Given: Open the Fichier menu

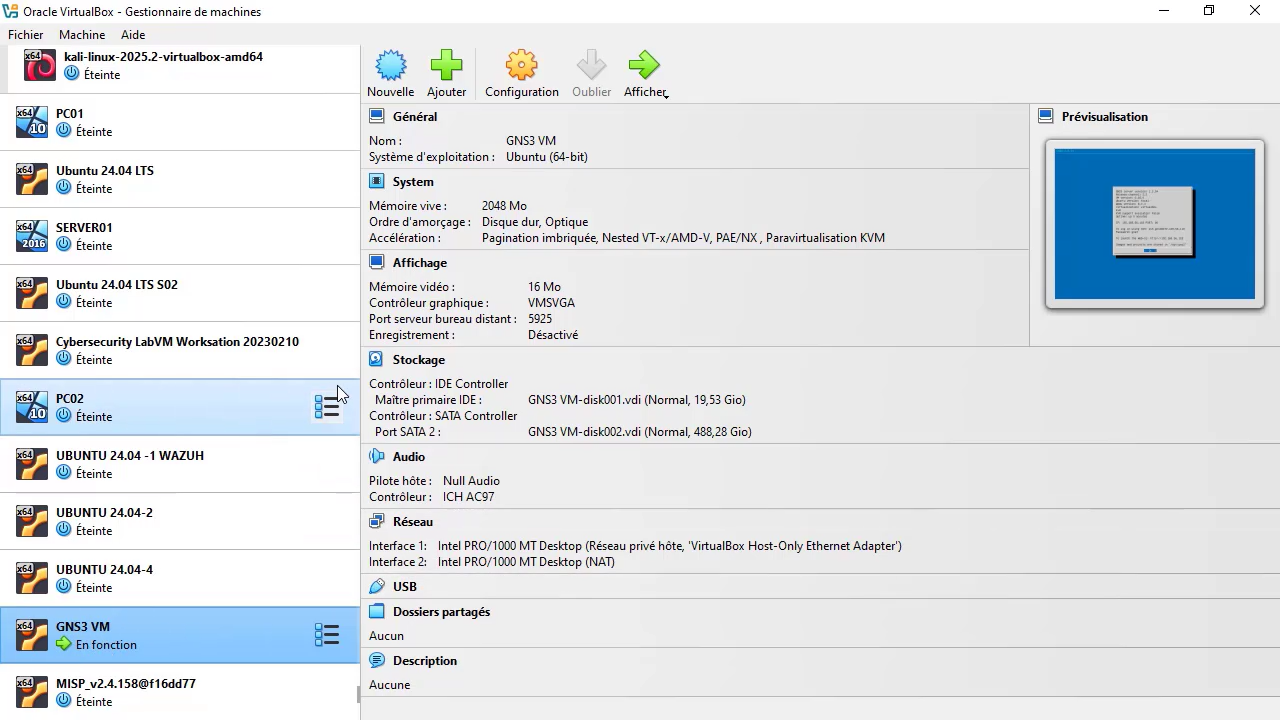Looking at the screenshot, I should pyautogui.click(x=26, y=35).
